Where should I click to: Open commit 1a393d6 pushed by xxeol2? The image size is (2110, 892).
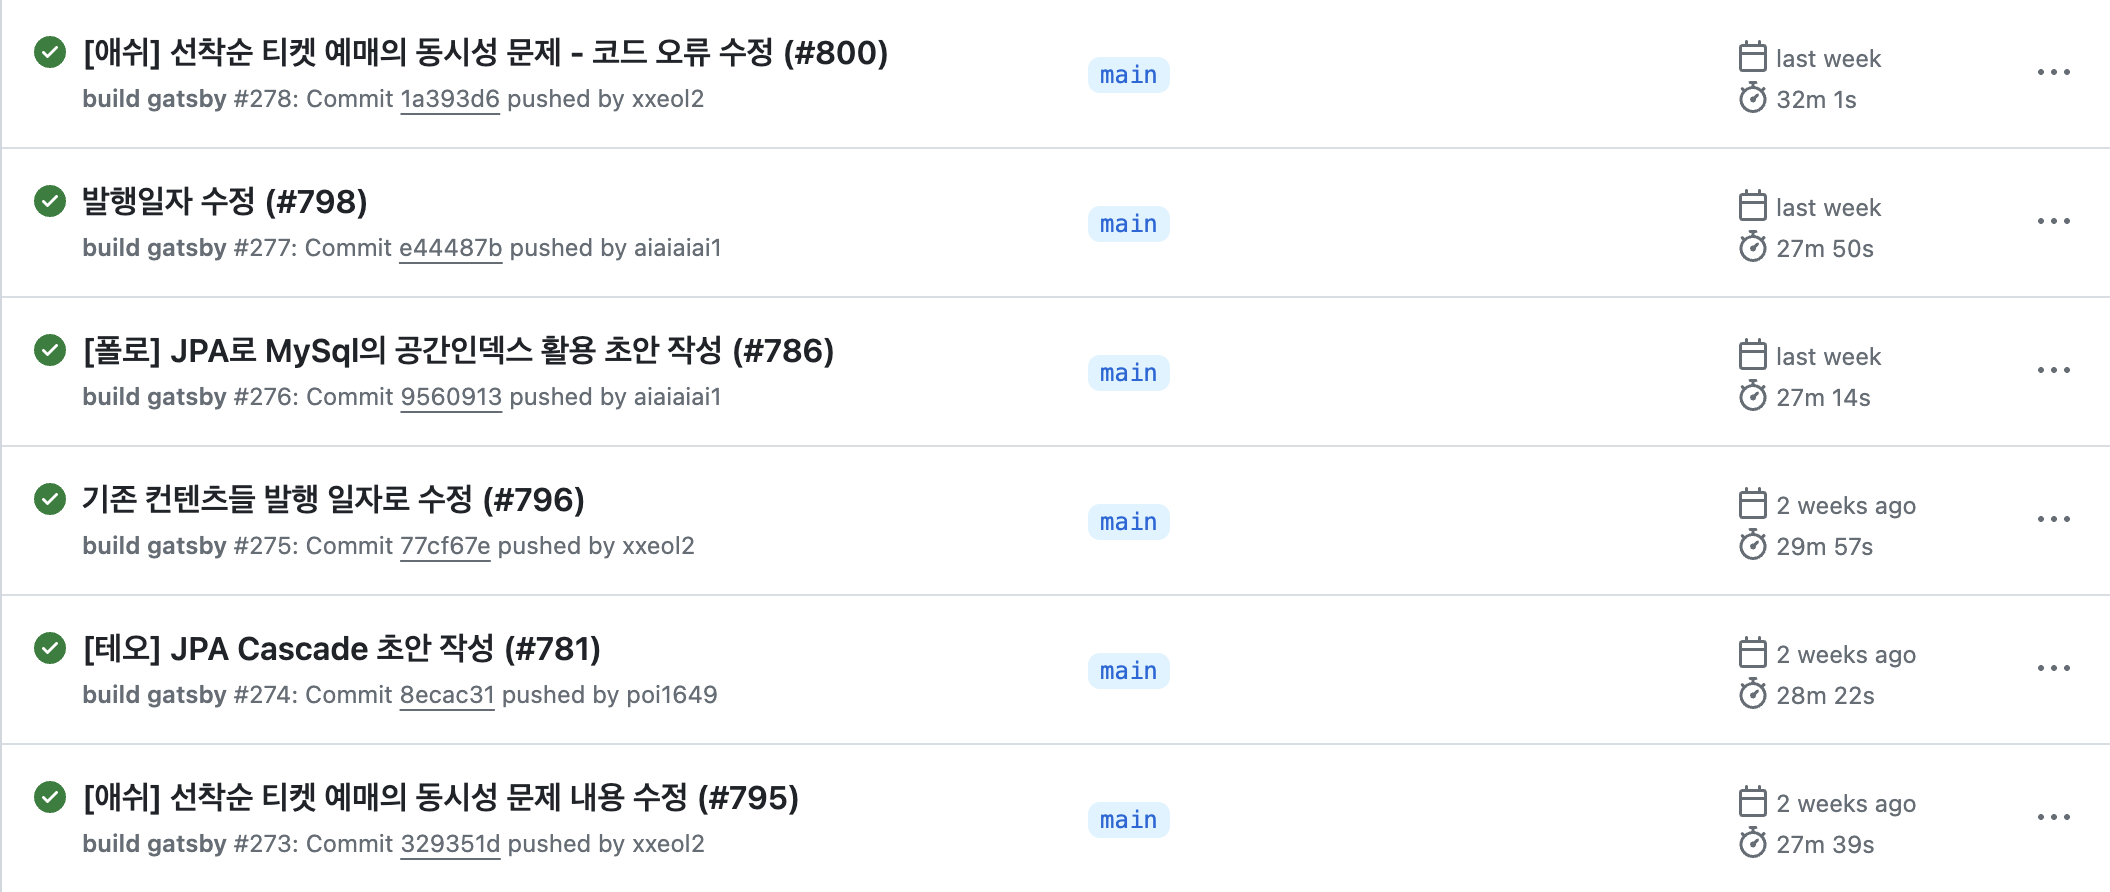click(x=451, y=99)
